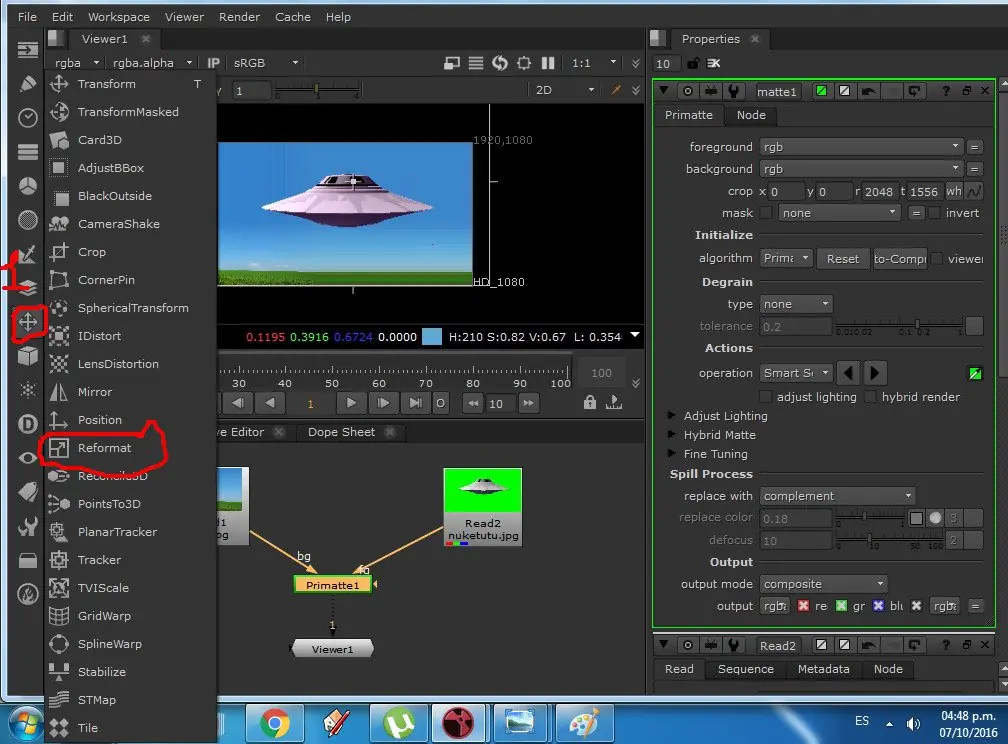Expand the Adjust Lighting section
Viewport: 1008px width, 744px height.
[672, 415]
